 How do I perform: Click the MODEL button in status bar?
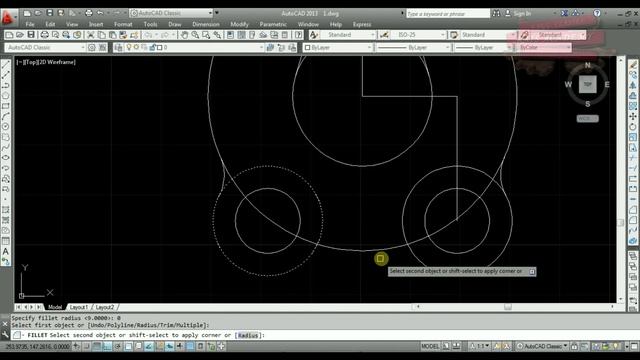(x=430, y=347)
